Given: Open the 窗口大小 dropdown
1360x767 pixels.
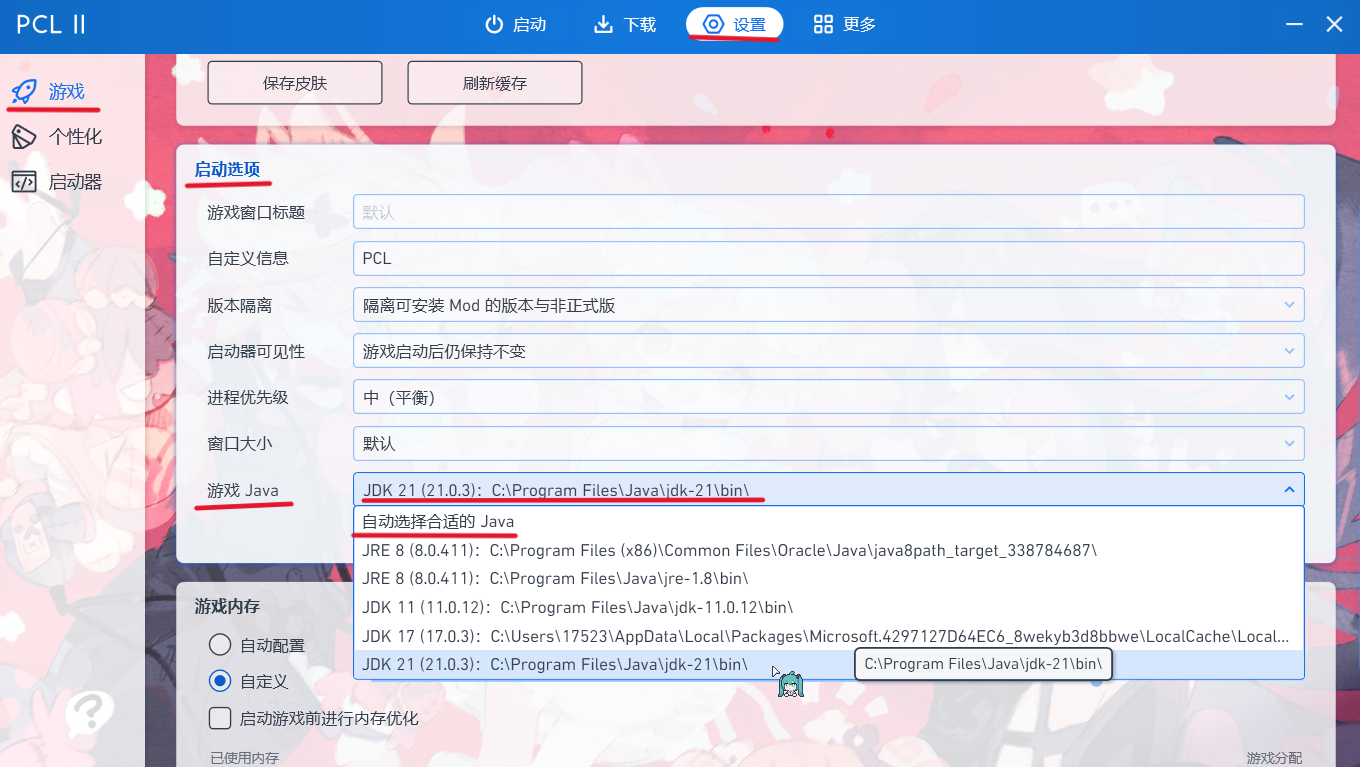Looking at the screenshot, I should (x=829, y=443).
